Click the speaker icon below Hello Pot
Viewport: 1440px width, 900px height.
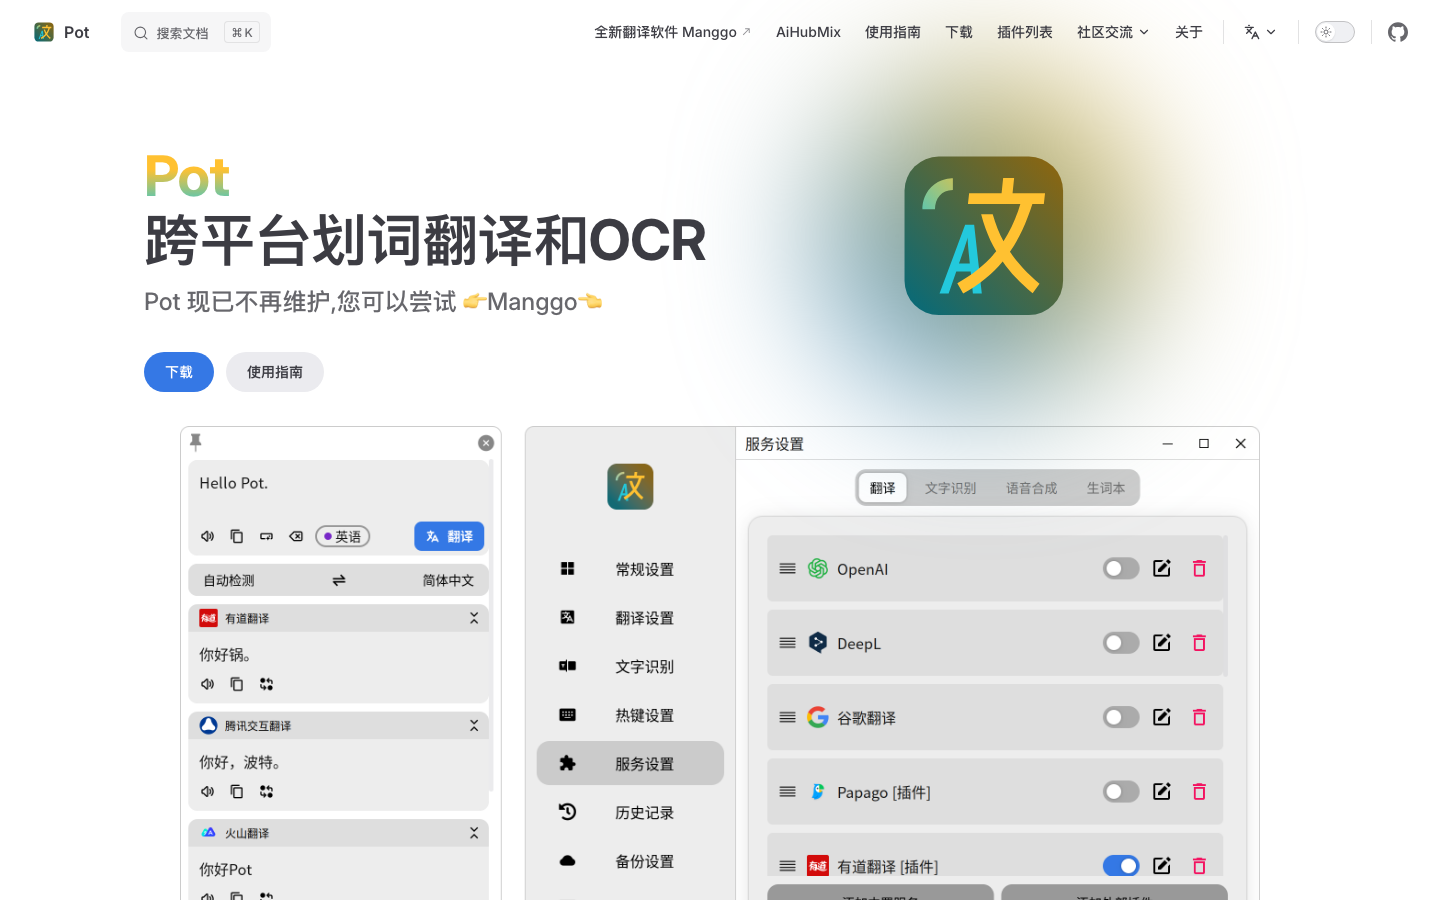point(208,536)
